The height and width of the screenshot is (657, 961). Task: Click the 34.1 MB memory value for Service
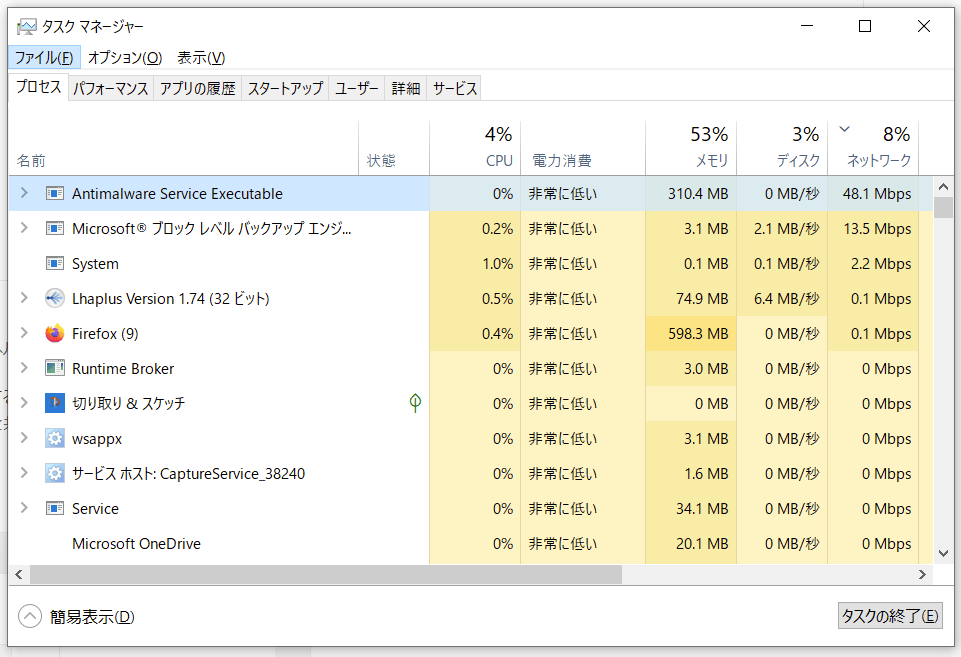pyautogui.click(x=702, y=508)
